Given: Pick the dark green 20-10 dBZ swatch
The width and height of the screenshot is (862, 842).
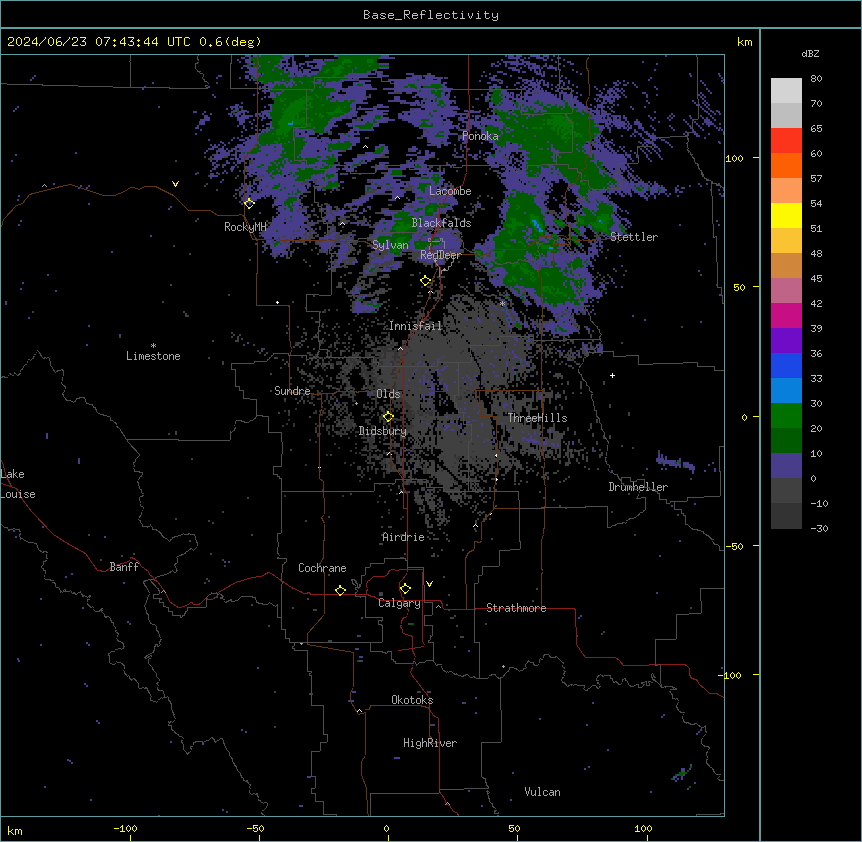Looking at the screenshot, I should [786, 441].
